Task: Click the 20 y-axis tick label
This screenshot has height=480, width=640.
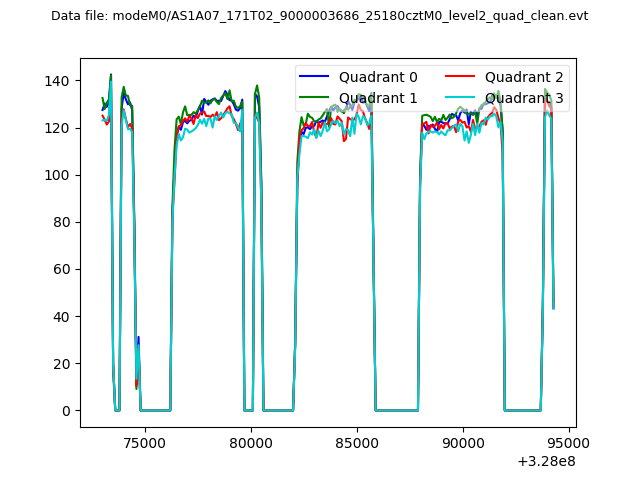Action: click(x=63, y=364)
